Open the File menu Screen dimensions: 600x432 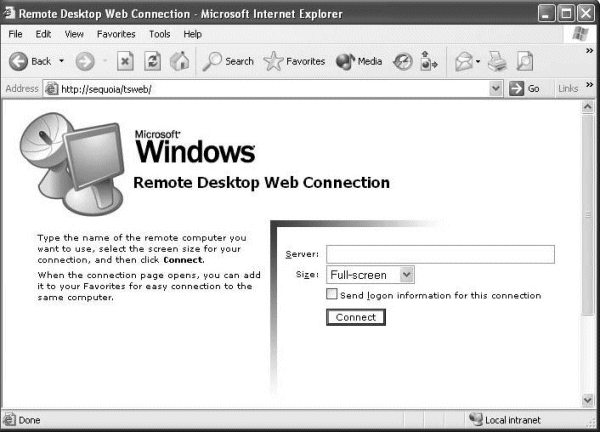pos(15,34)
